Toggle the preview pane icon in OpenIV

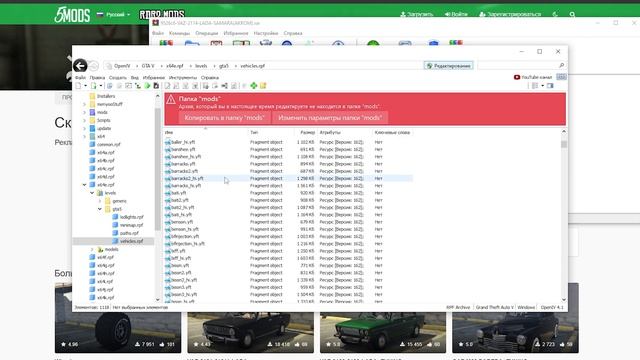click(550, 86)
